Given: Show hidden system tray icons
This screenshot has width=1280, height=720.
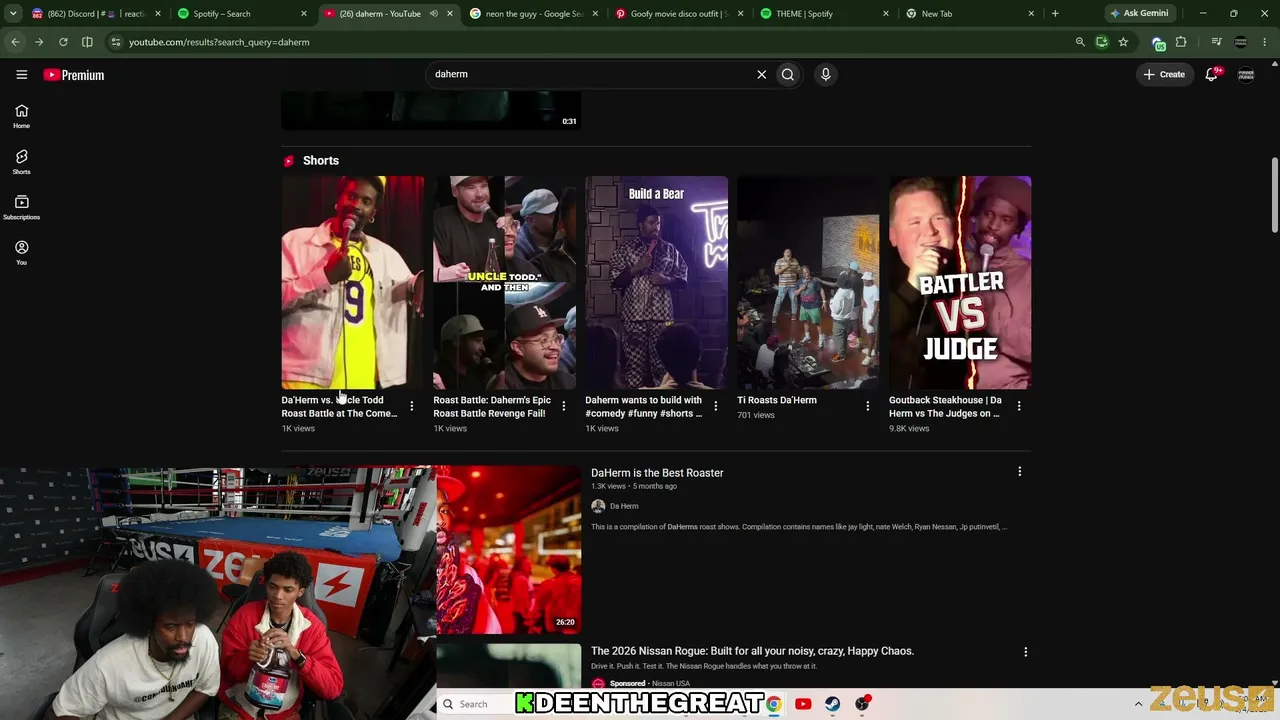Looking at the screenshot, I should click(1138, 704).
